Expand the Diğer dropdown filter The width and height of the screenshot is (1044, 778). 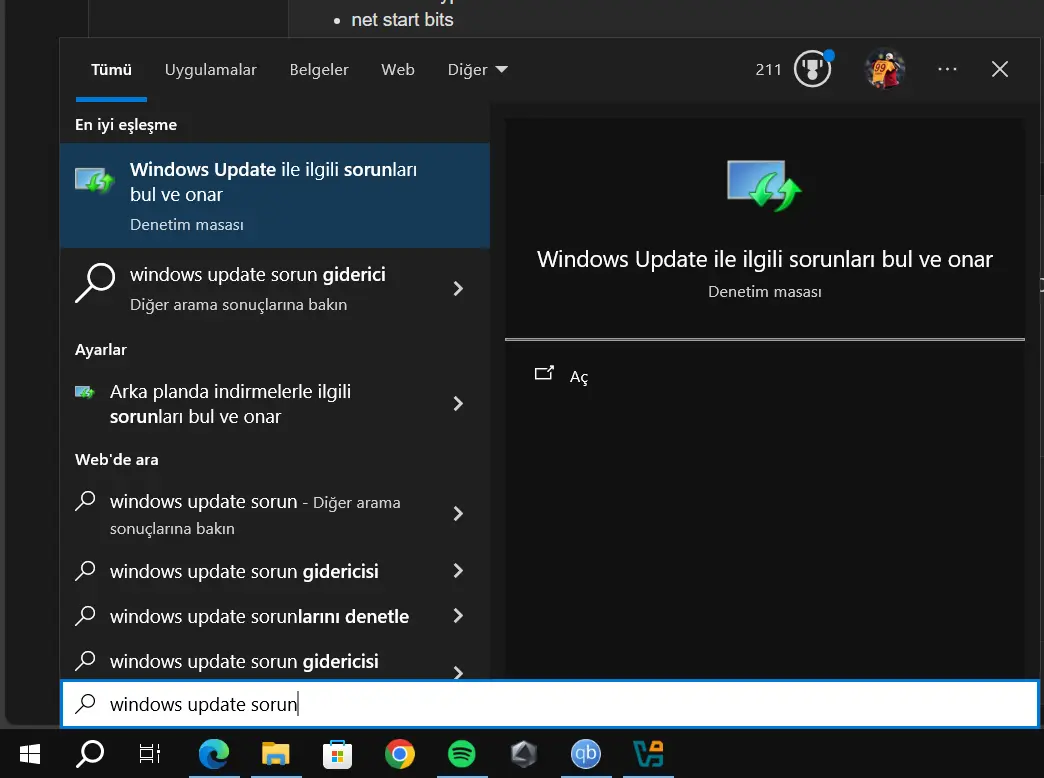coord(477,70)
